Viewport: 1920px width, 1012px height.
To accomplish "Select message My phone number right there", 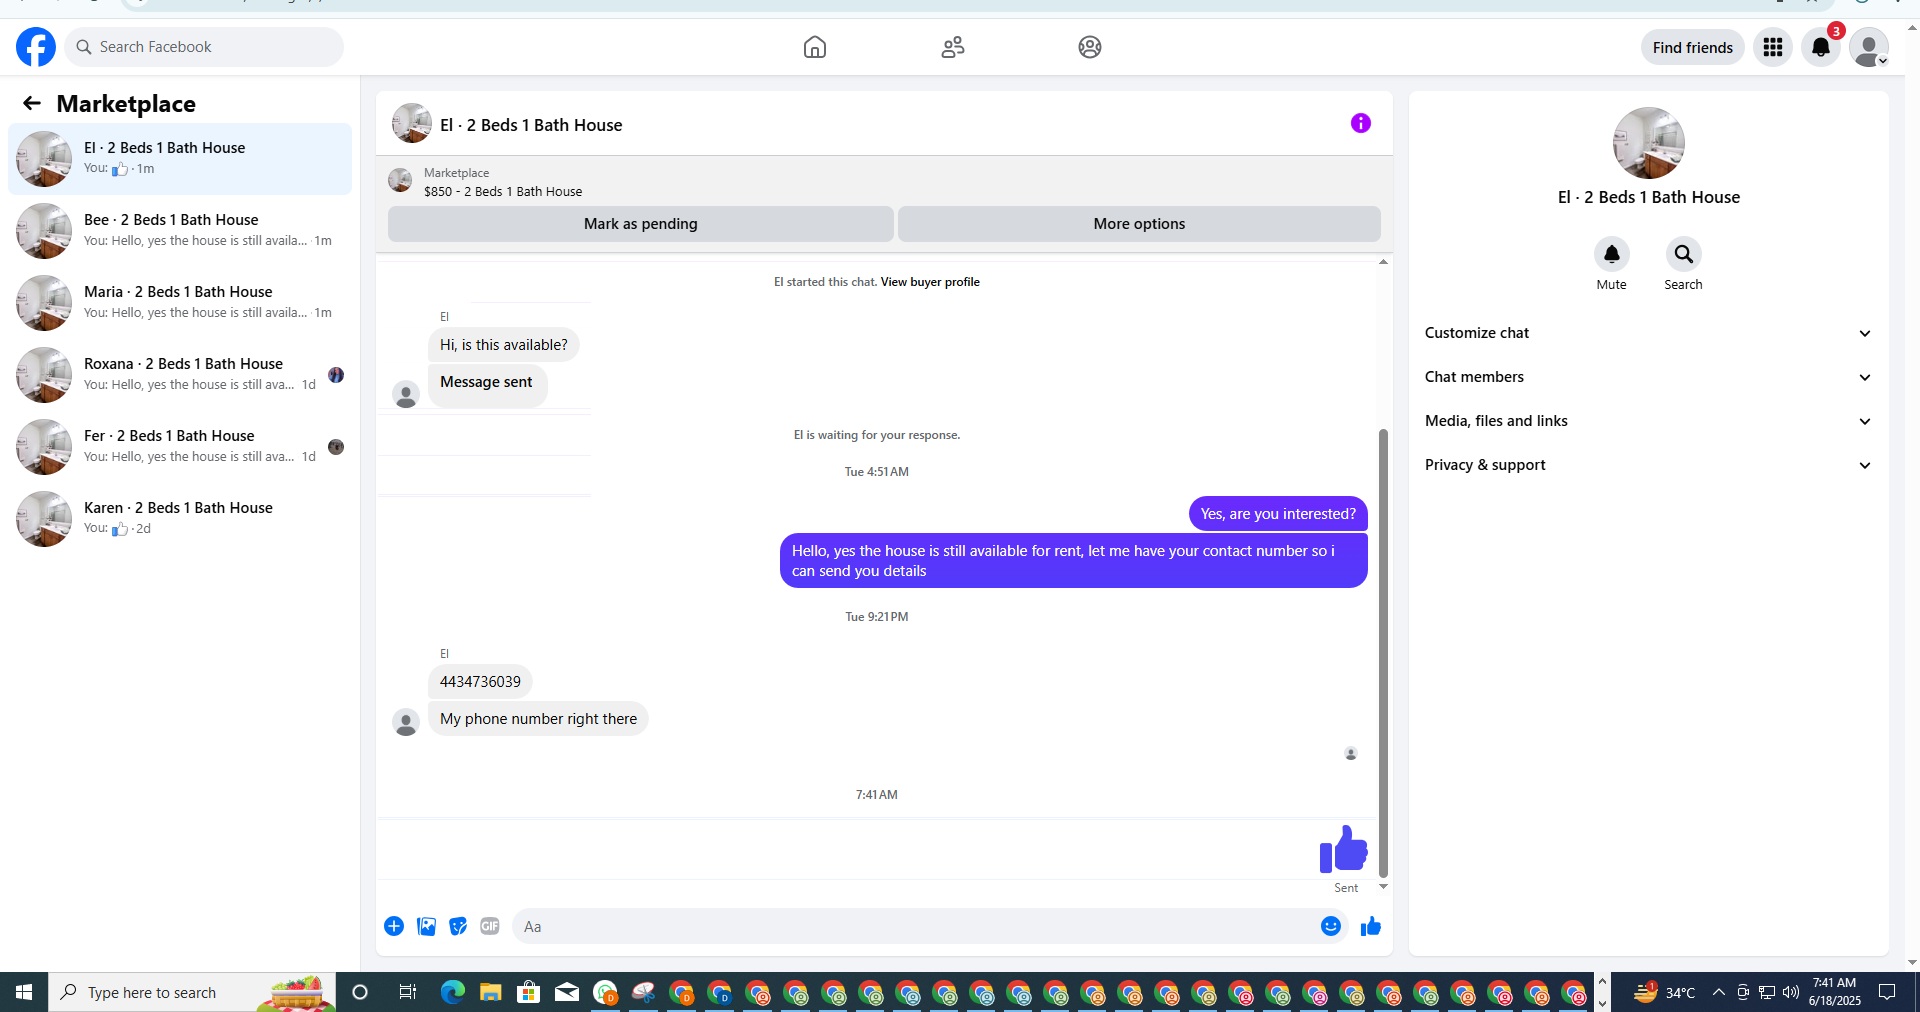I will 538,719.
